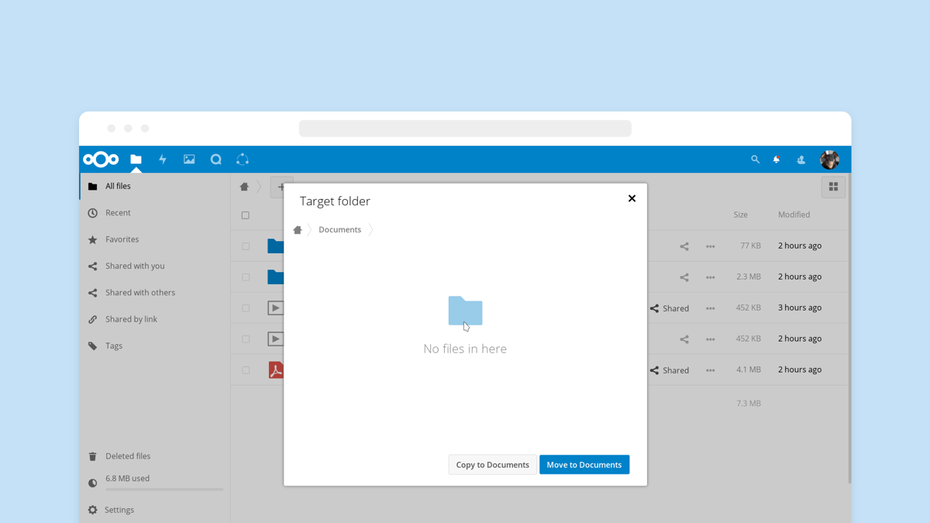Image resolution: width=930 pixels, height=523 pixels.
Task: Open the notifications bell icon
Action: [777, 160]
